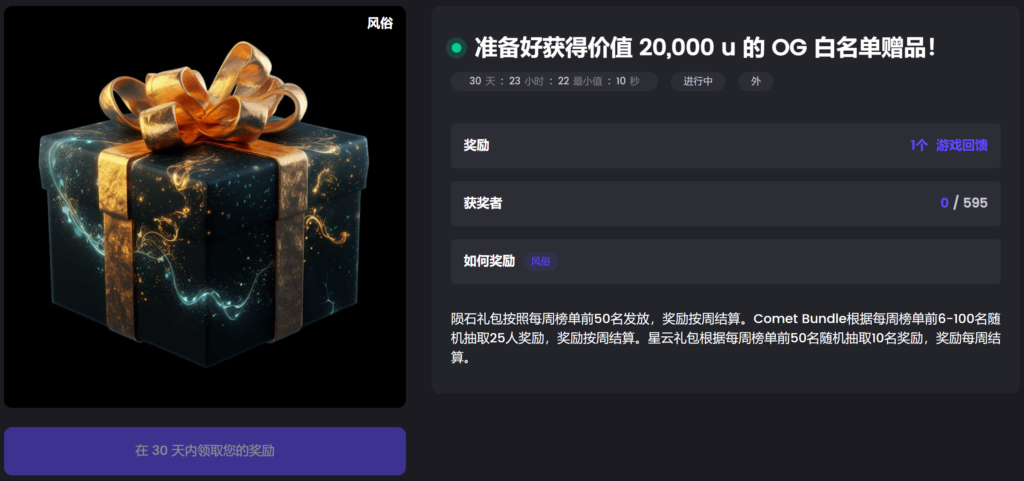The image size is (1024, 481).
Task: Expand the 如何奖励 row
Action: [726, 262]
